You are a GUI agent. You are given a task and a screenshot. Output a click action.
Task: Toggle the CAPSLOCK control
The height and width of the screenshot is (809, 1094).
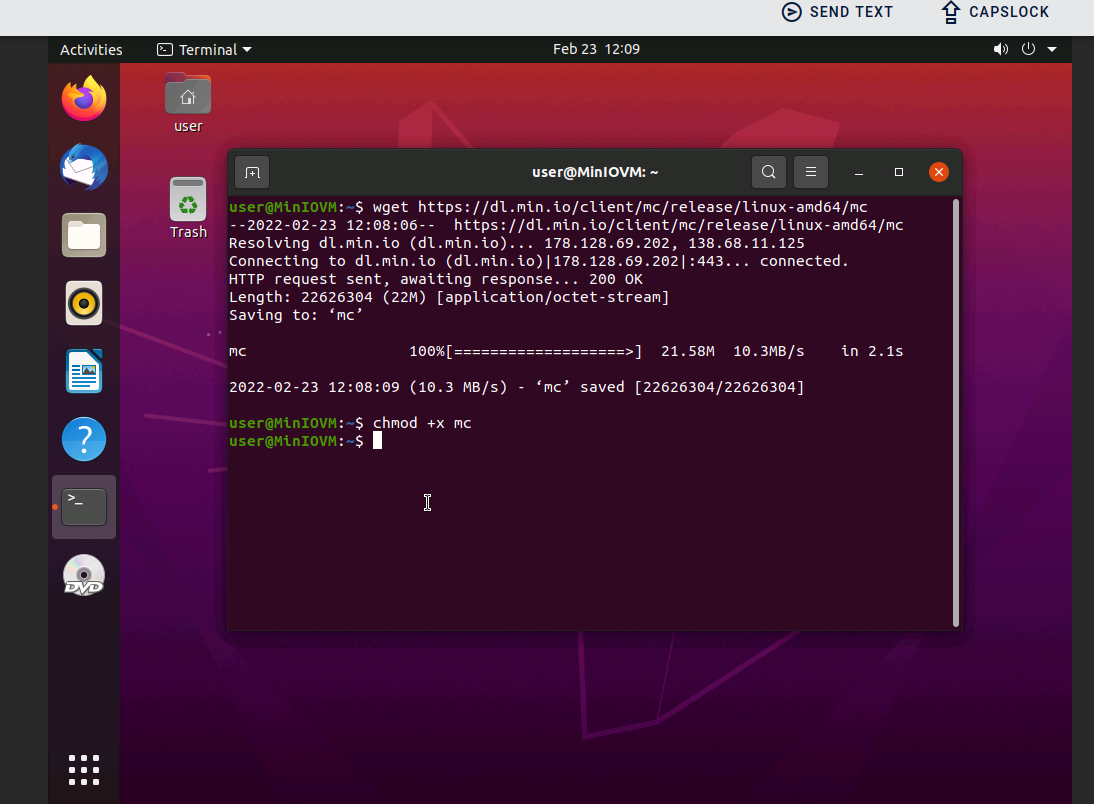click(x=995, y=12)
